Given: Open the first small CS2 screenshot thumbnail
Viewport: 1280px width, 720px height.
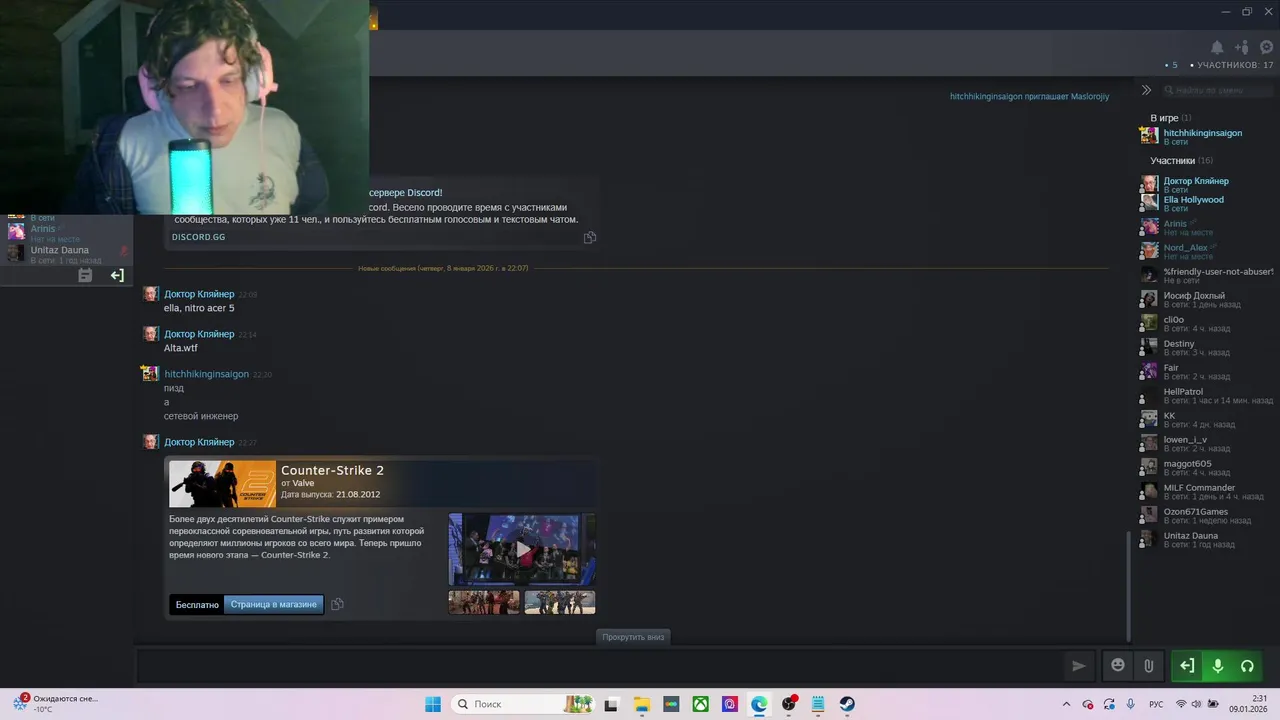Looking at the screenshot, I should tap(484, 602).
